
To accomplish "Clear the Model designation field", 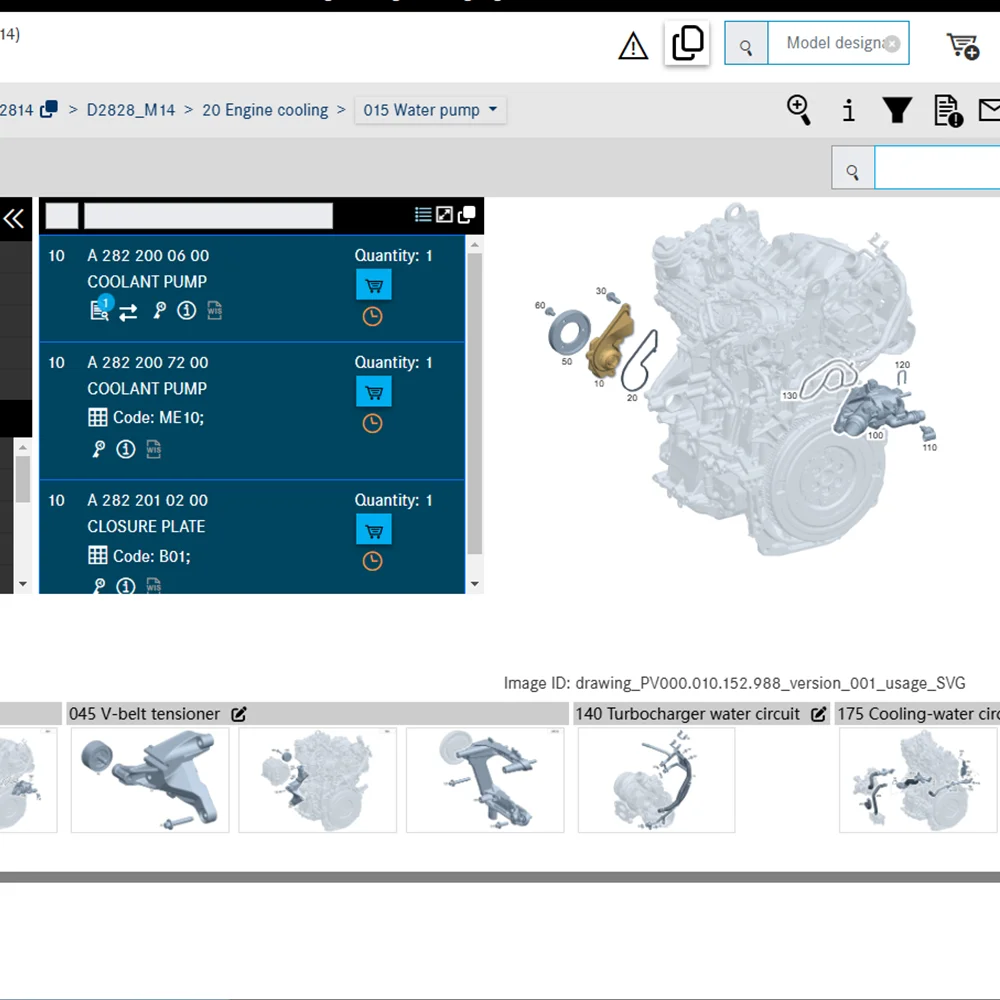I will click(x=892, y=43).
